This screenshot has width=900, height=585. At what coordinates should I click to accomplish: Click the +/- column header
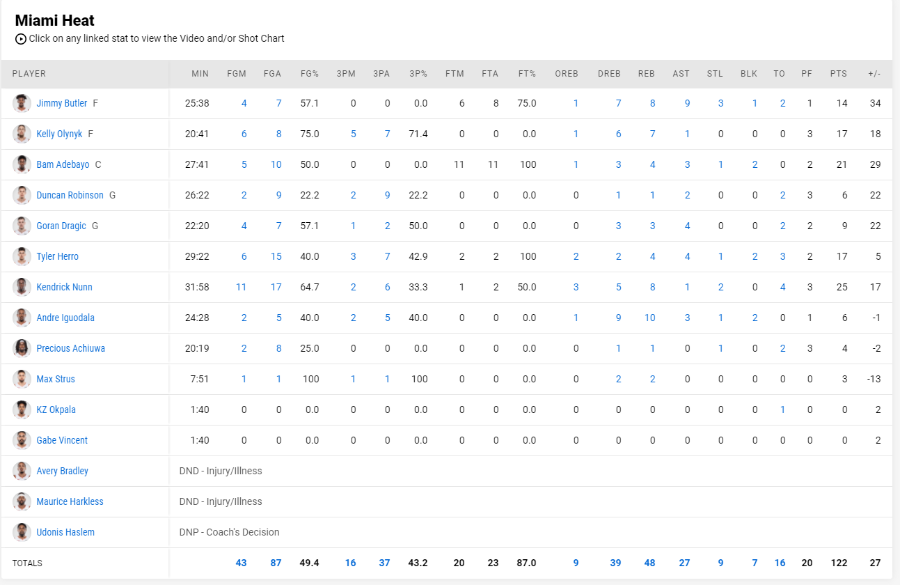click(874, 73)
